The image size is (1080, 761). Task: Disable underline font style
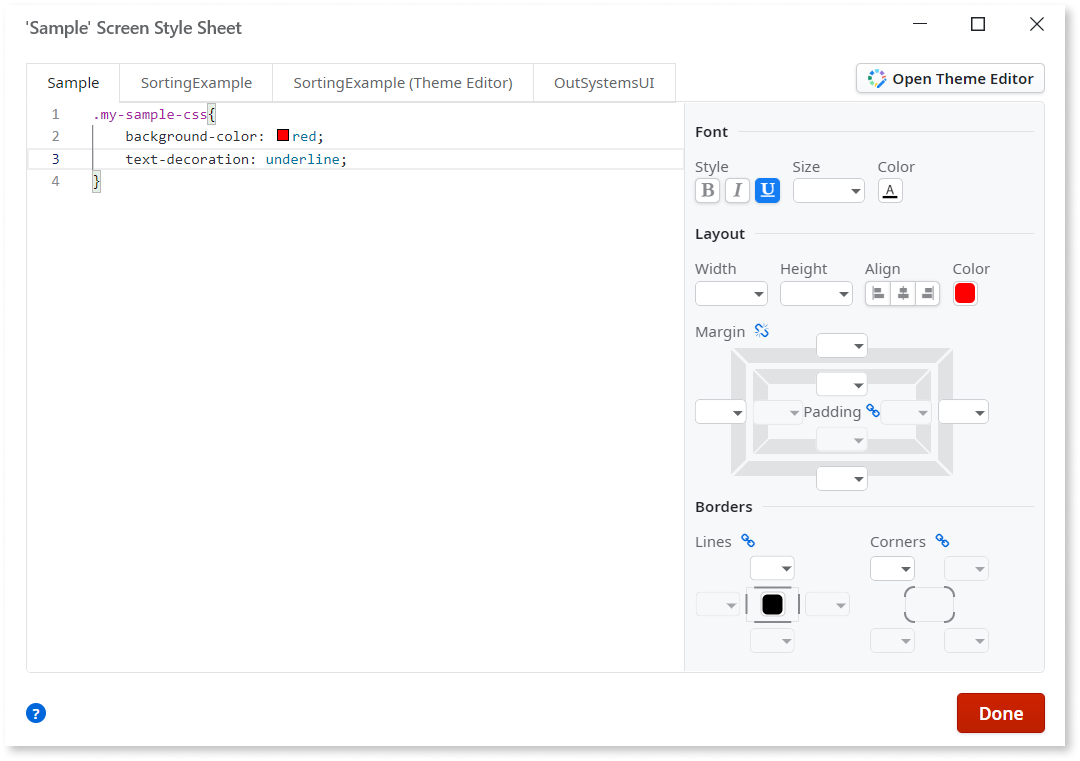tap(767, 190)
